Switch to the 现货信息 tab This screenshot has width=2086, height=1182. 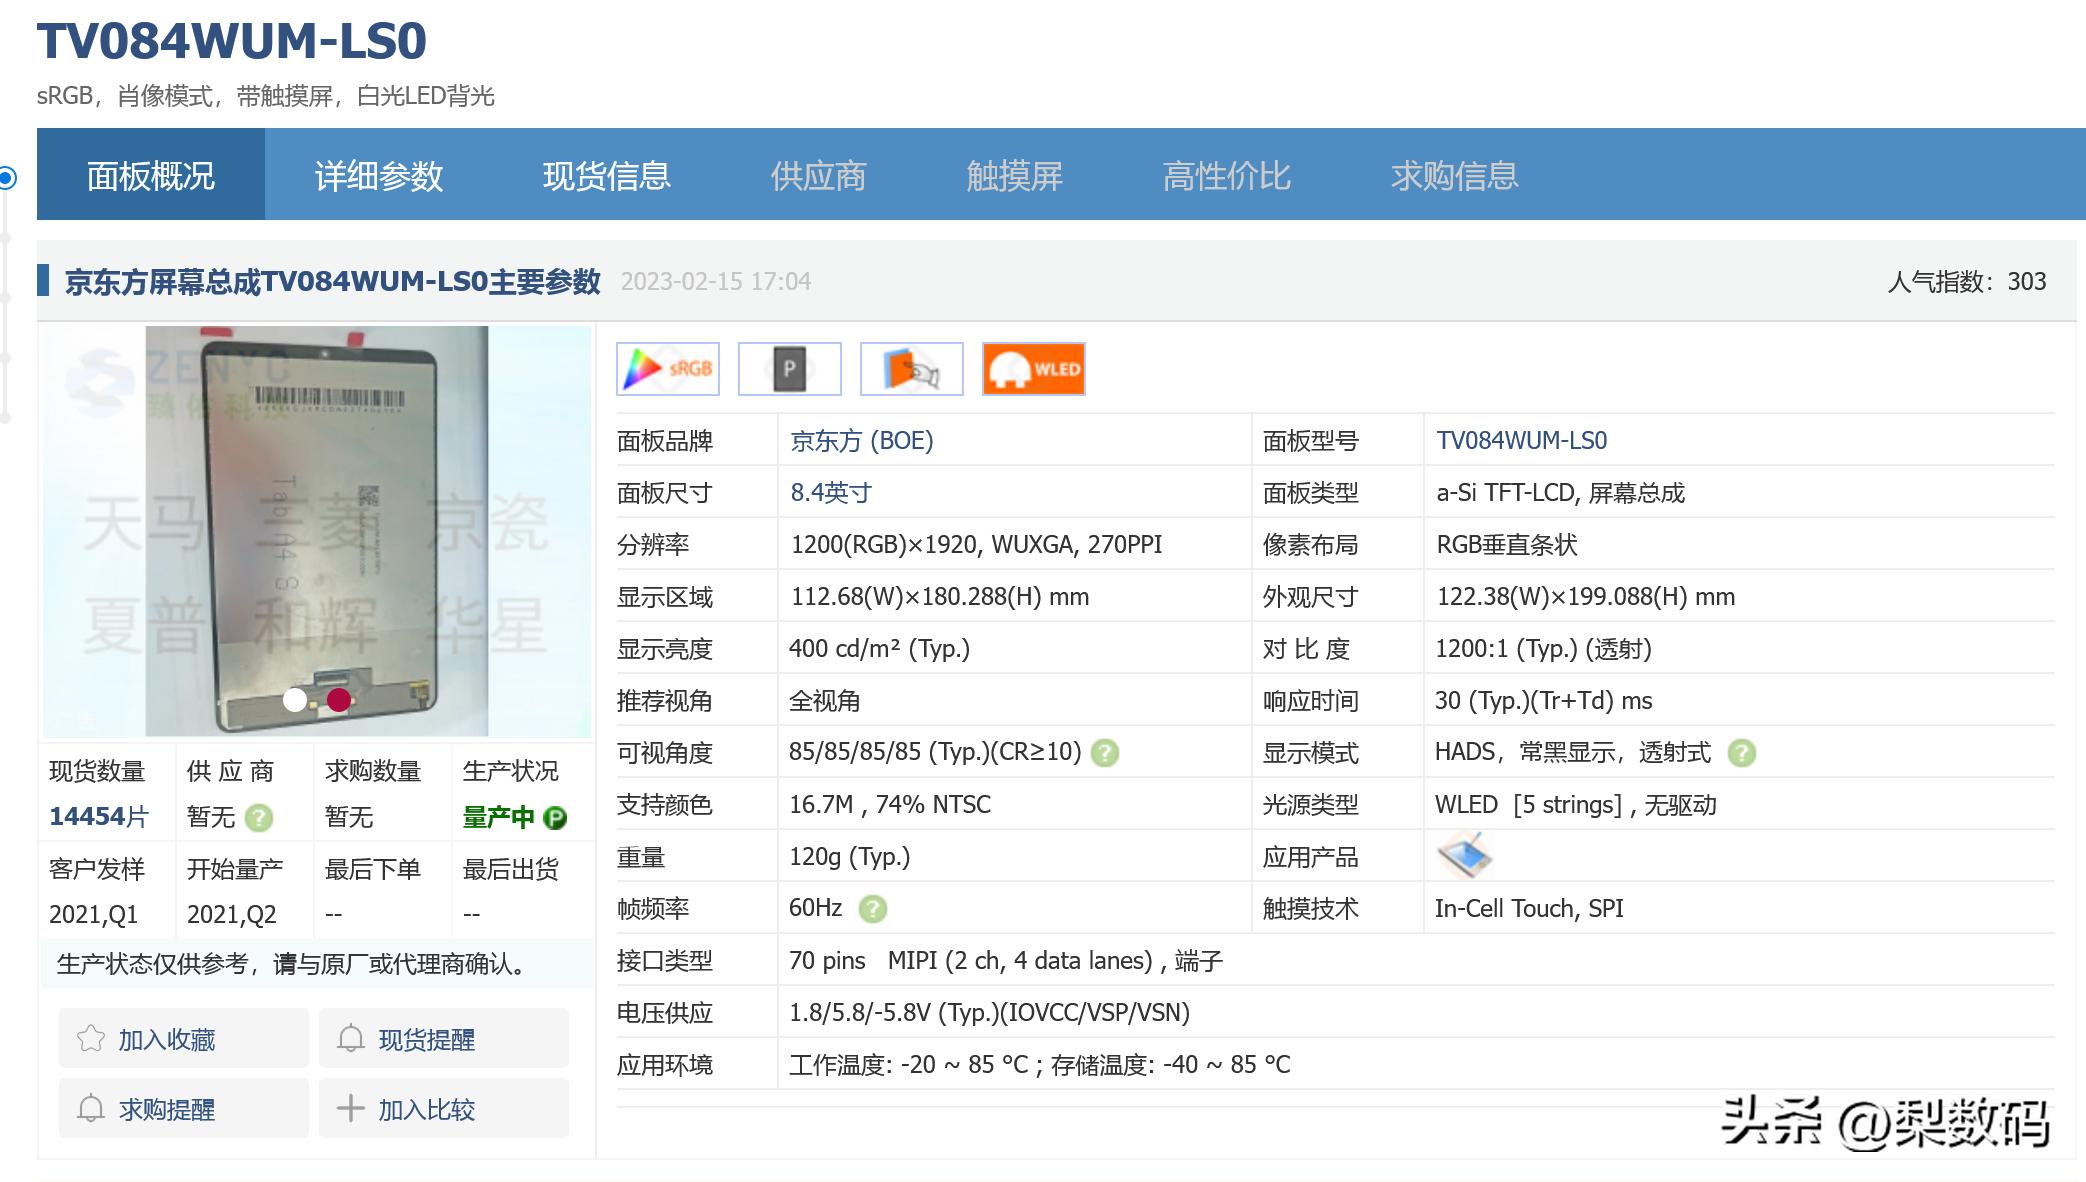coord(606,176)
